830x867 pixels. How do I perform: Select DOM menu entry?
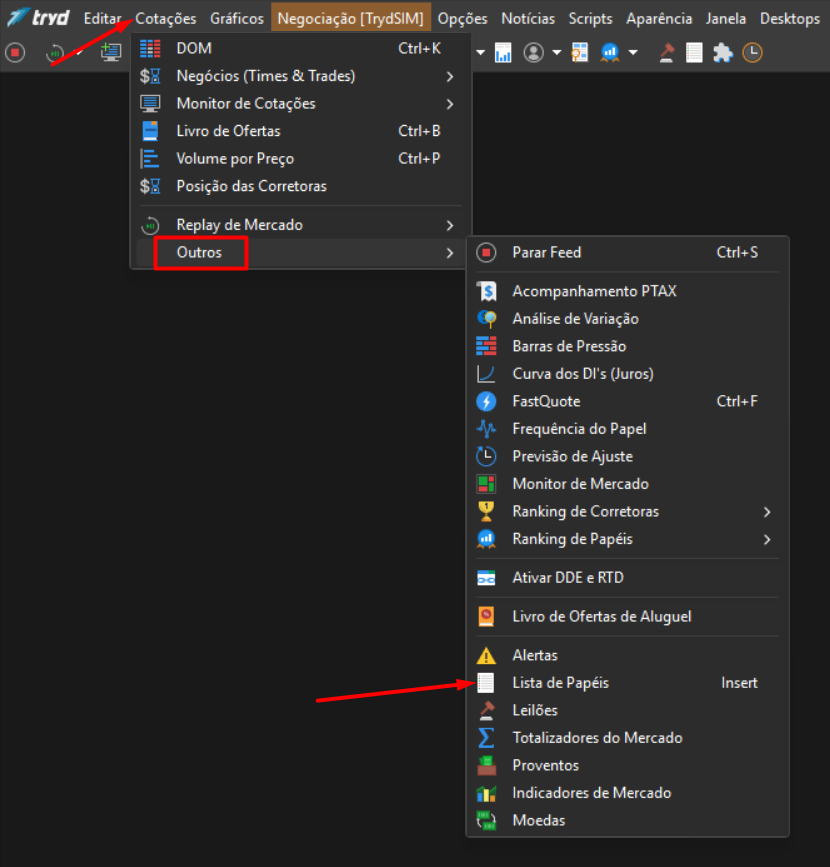pos(301,48)
